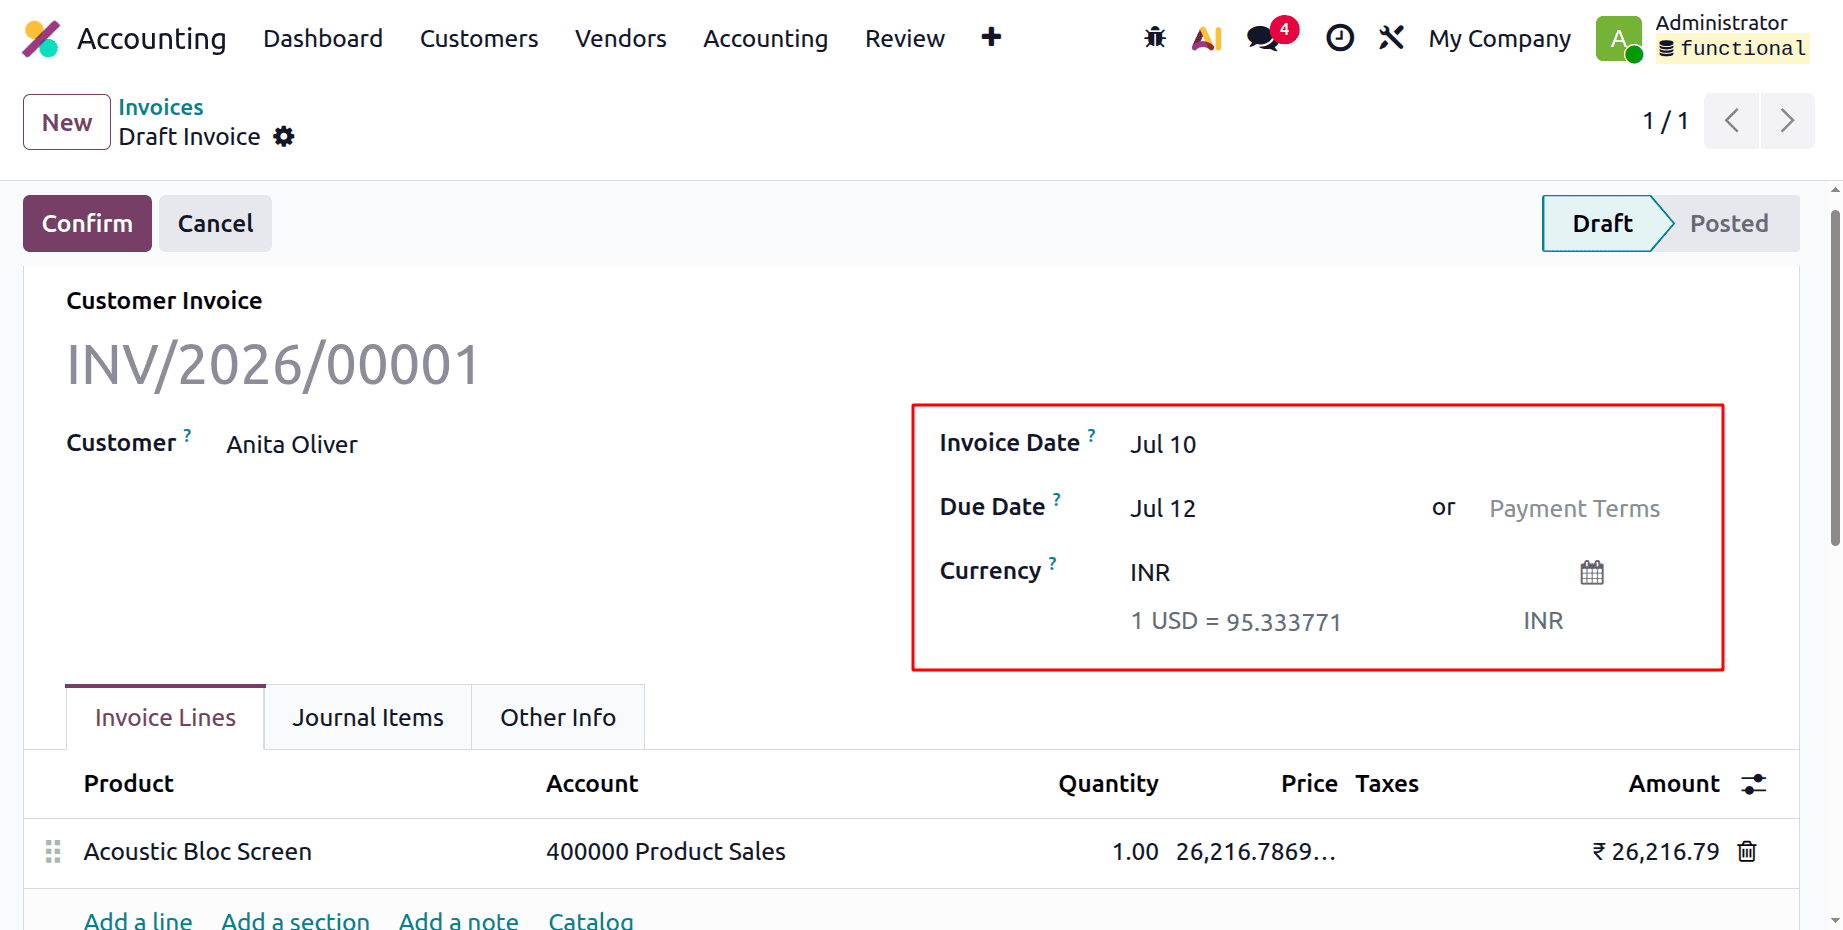Open the Vendors menu
Viewport: 1843px width, 930px height.
[621, 38]
